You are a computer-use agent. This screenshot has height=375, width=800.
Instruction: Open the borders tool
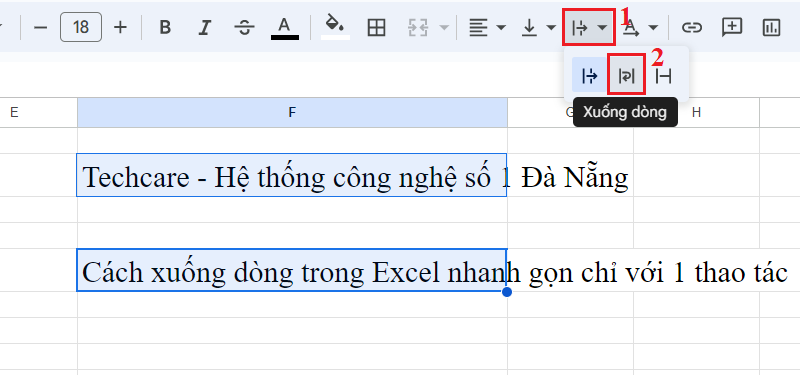pyautogui.click(x=377, y=28)
